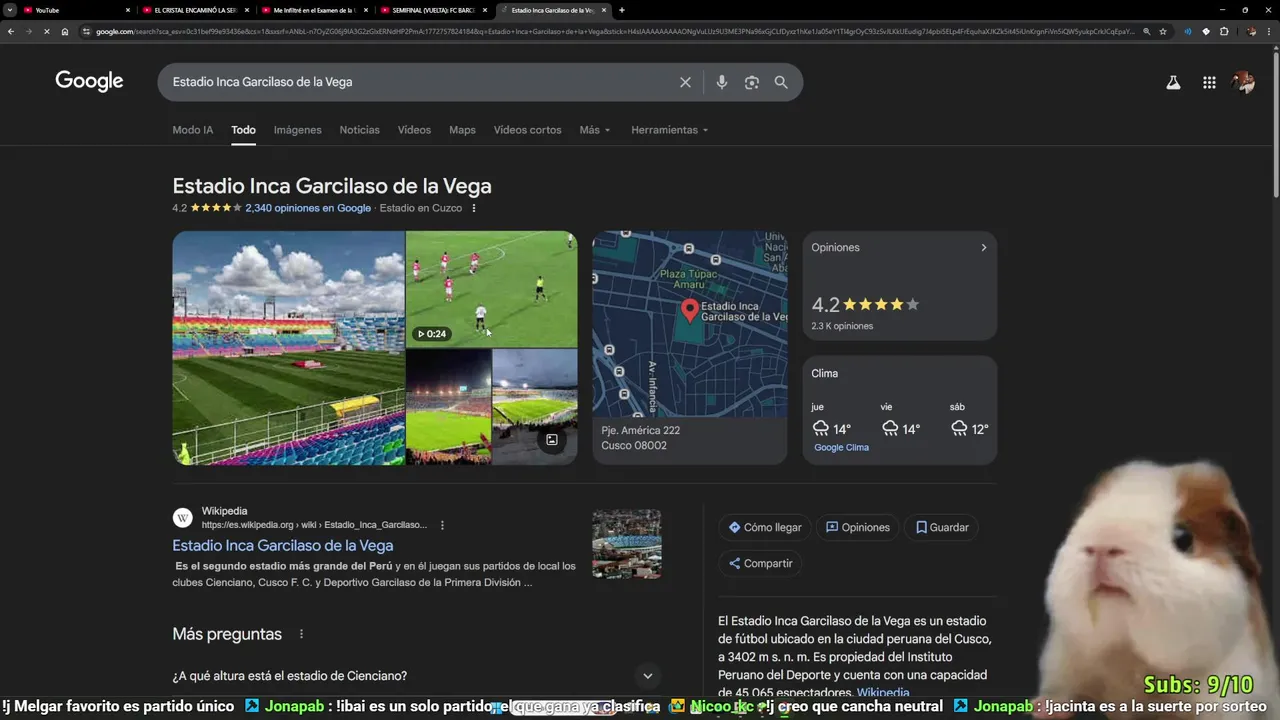Open tab search dropdown arrow
Image resolution: width=1280 pixels, height=720 pixels.
tap(10, 10)
